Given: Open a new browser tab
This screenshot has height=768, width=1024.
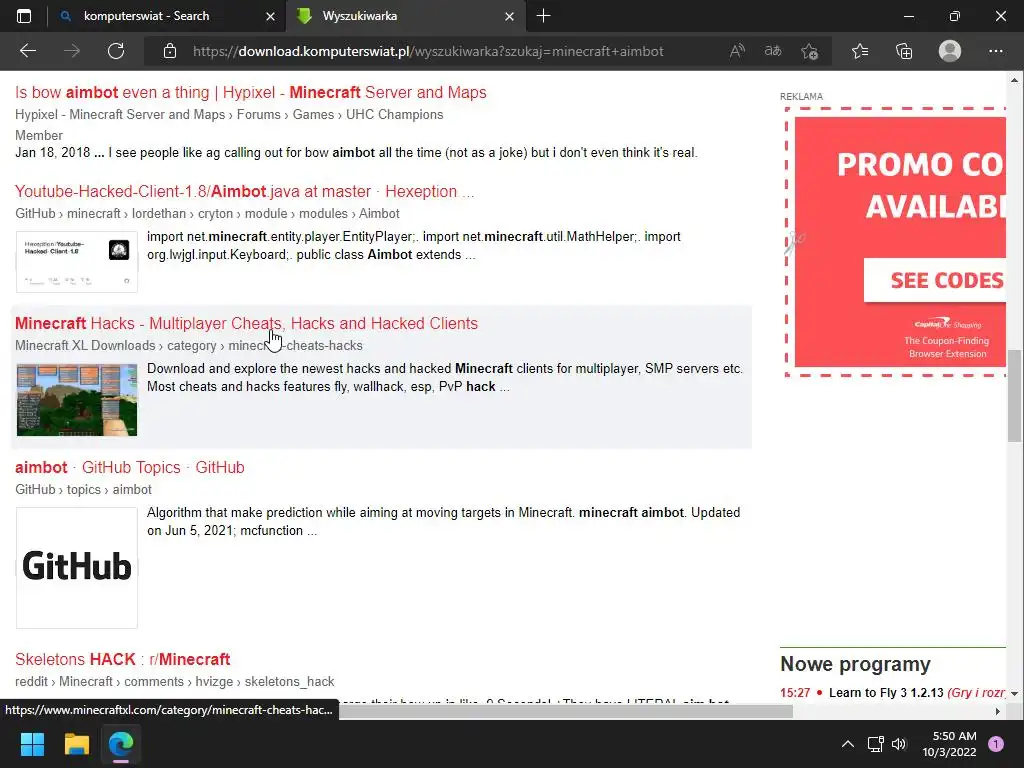Looking at the screenshot, I should point(543,16).
